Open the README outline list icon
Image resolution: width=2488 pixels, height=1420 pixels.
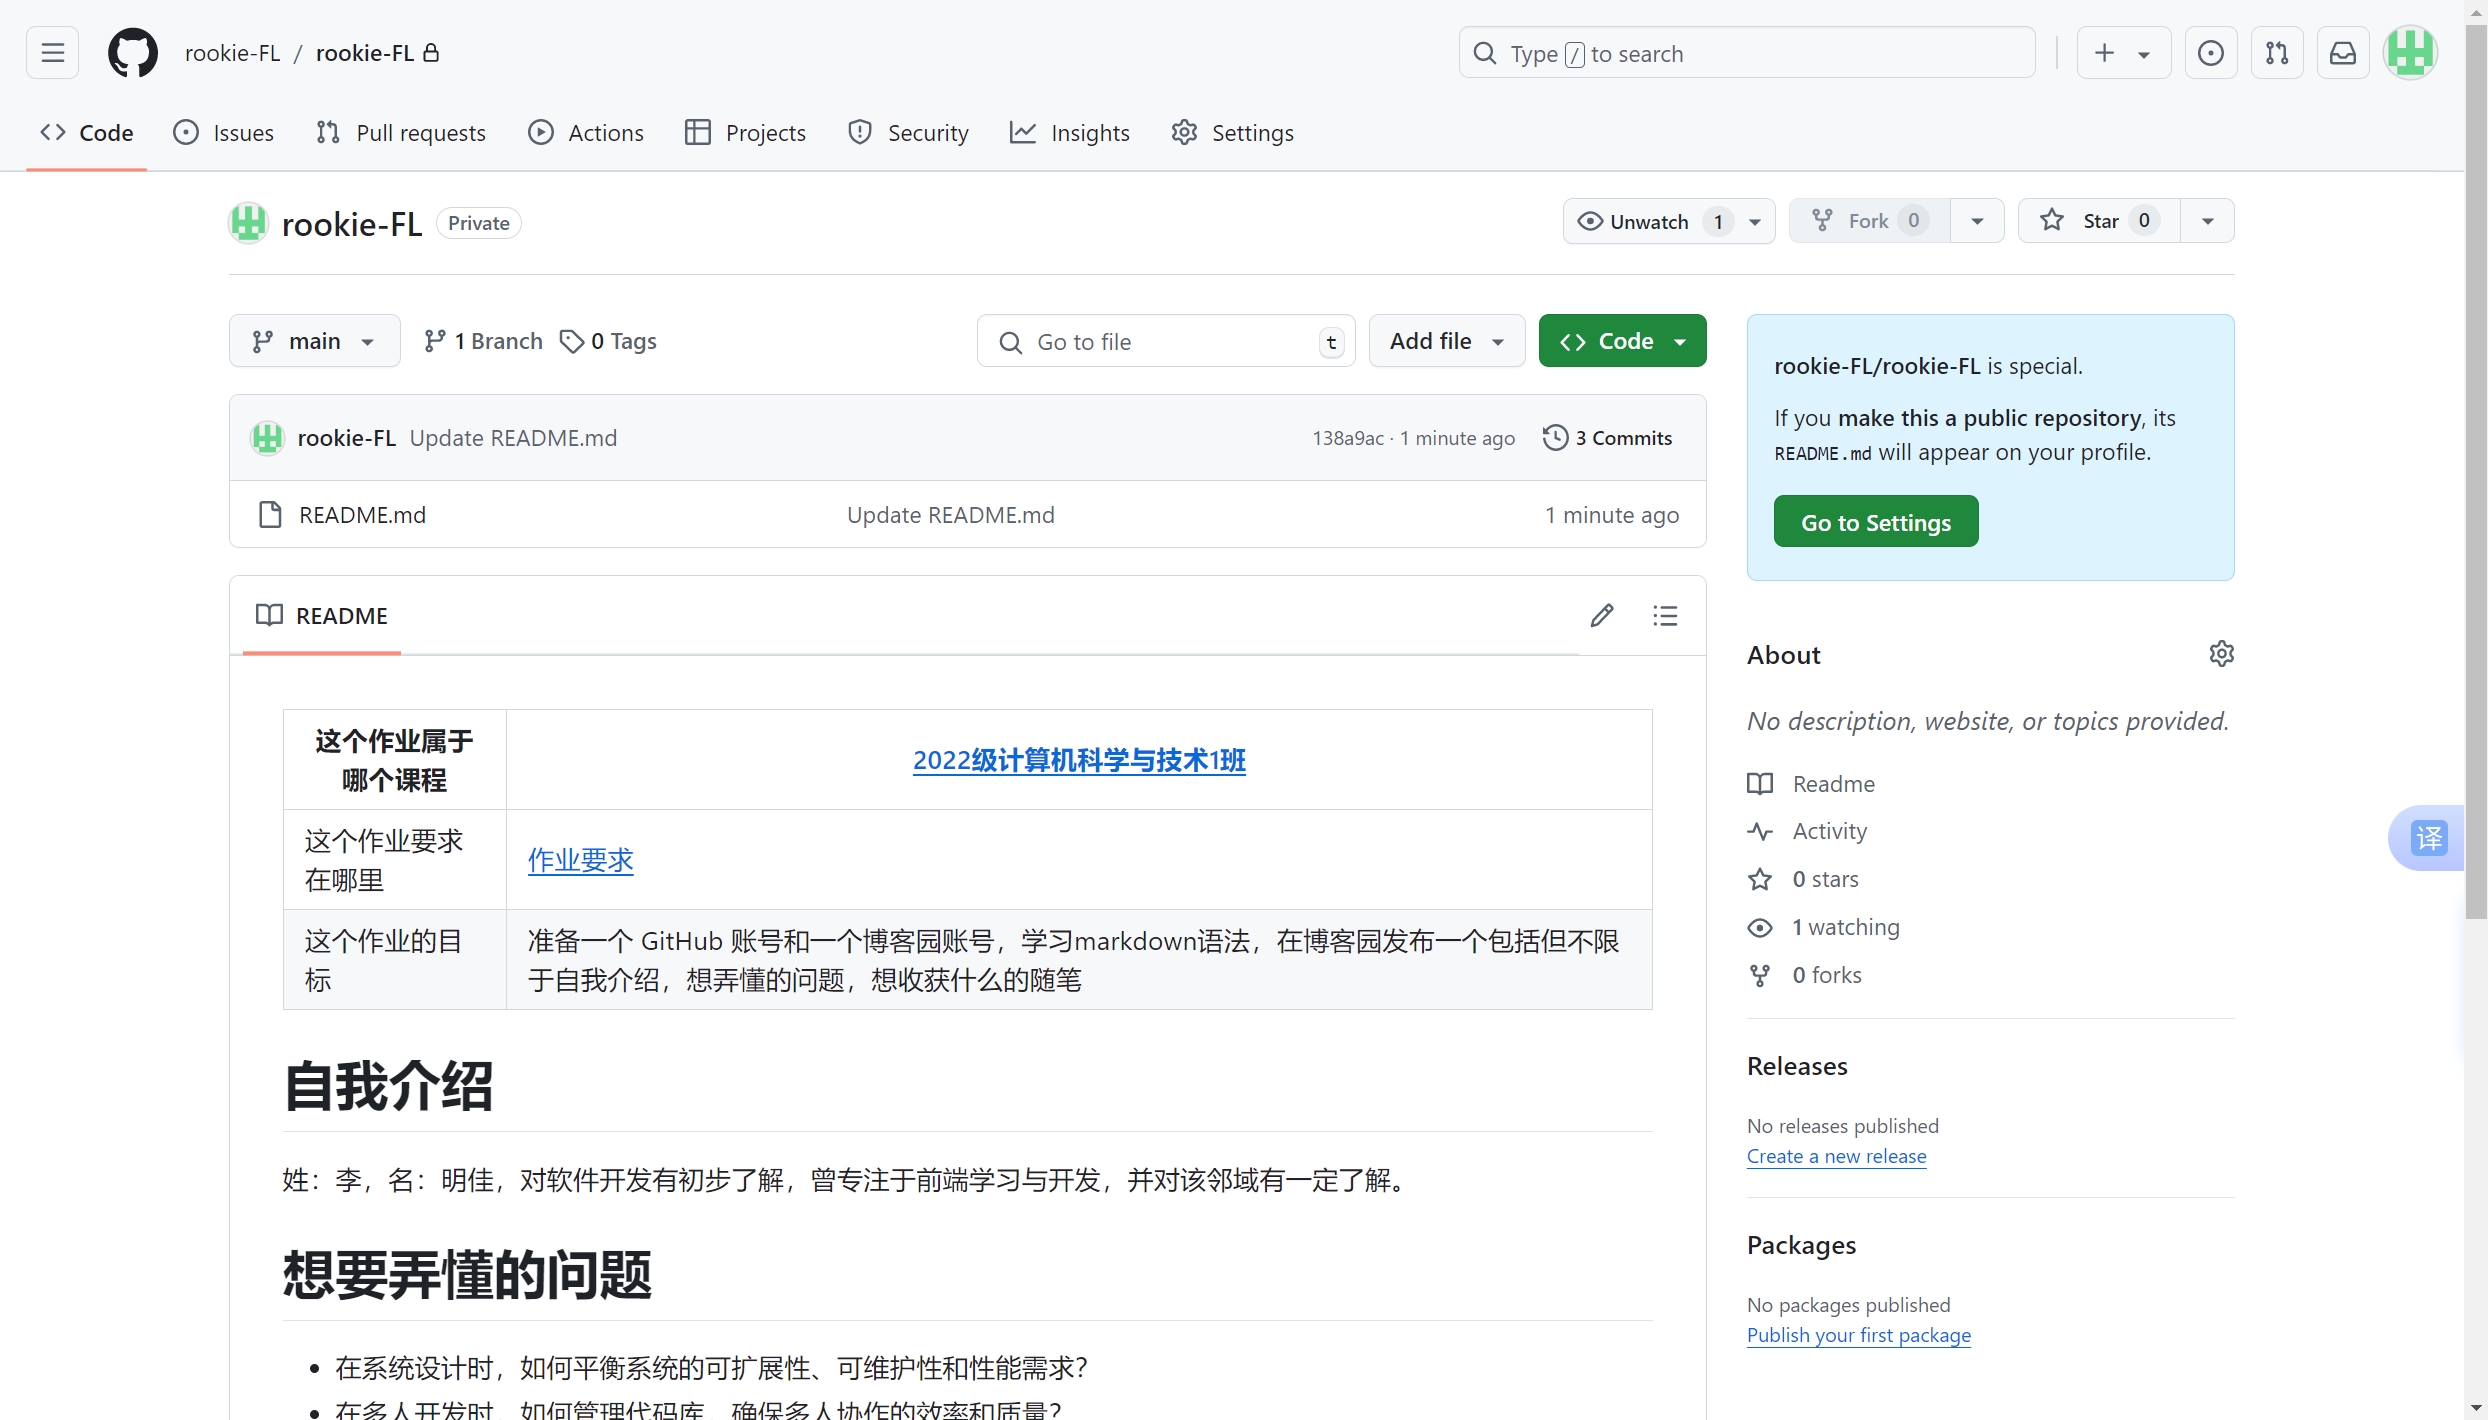click(x=1664, y=615)
